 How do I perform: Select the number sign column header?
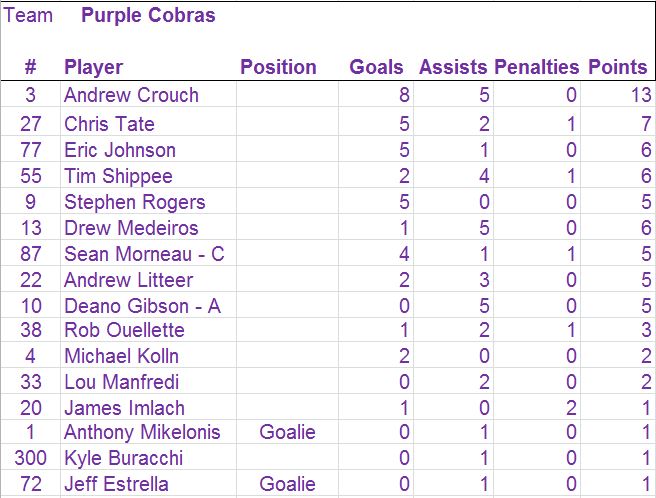31,67
